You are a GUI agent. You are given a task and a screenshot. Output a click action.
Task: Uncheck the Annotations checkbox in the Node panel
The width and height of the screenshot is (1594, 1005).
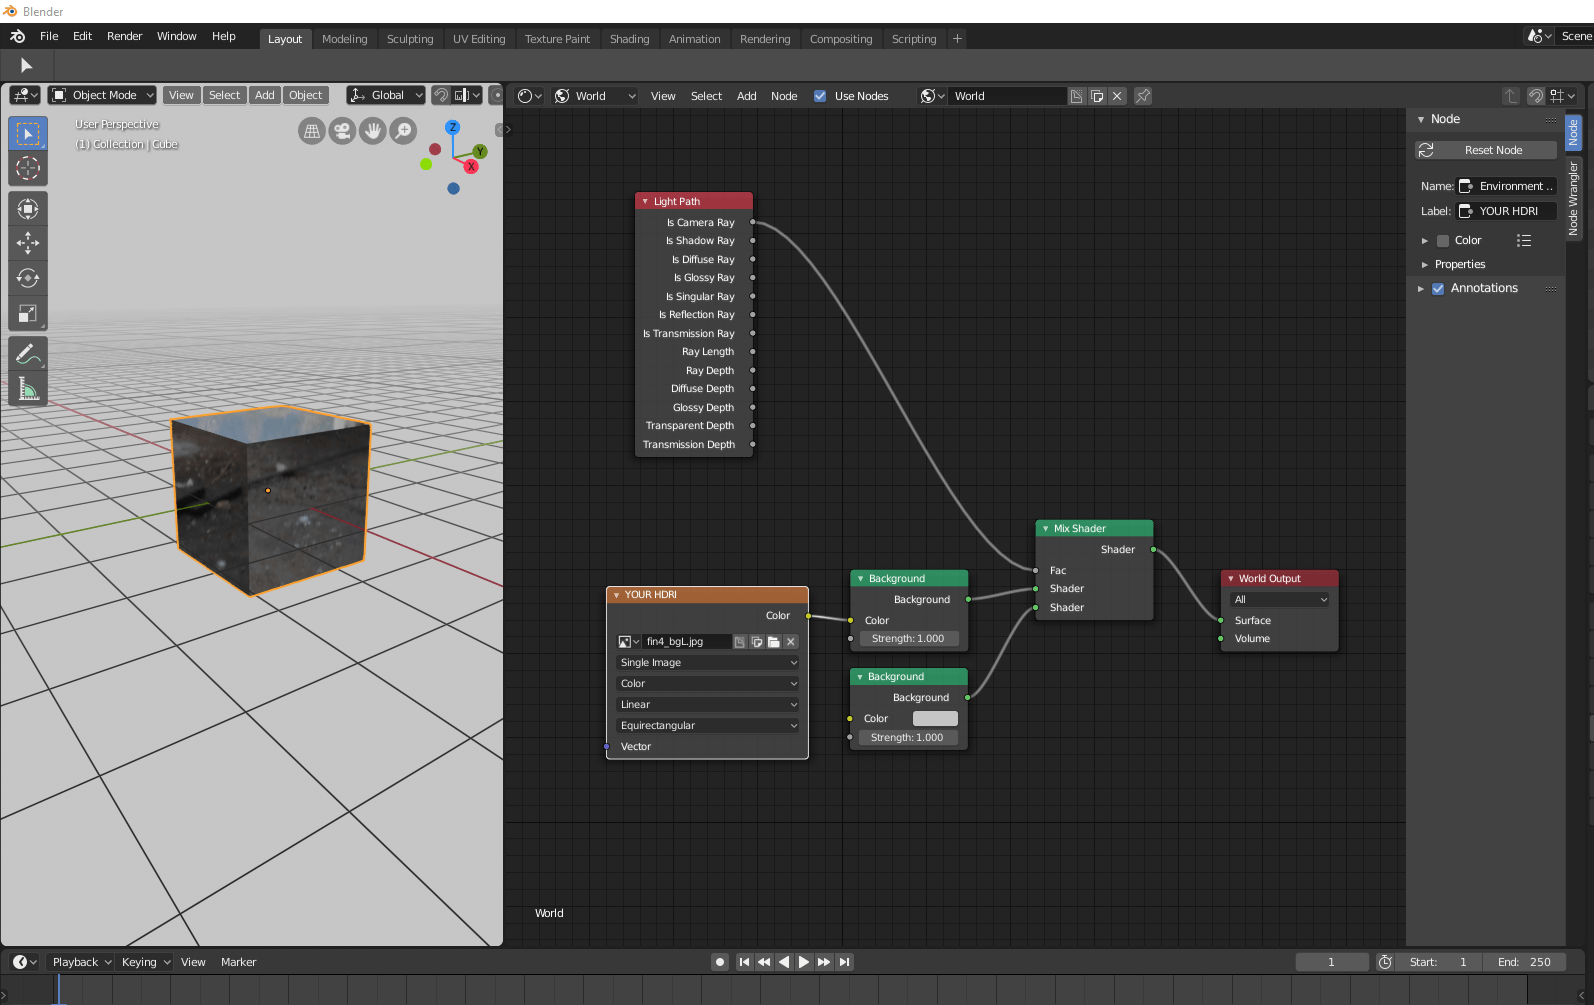point(1438,289)
